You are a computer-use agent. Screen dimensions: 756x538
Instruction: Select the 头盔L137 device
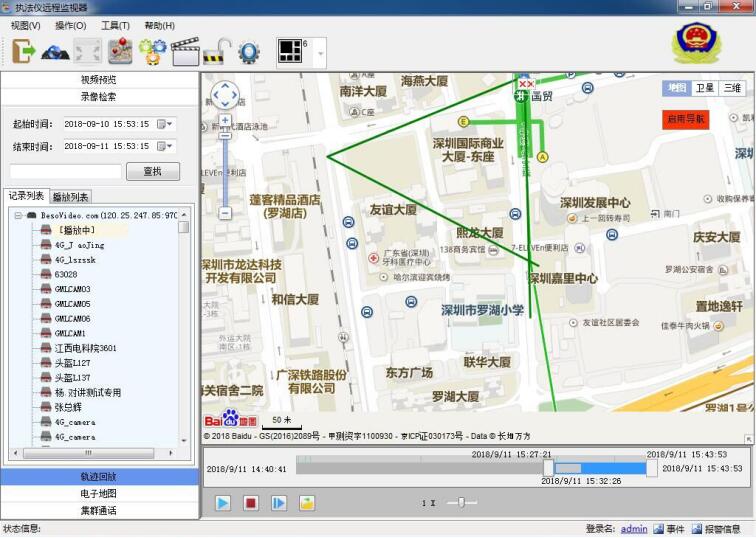pos(72,378)
